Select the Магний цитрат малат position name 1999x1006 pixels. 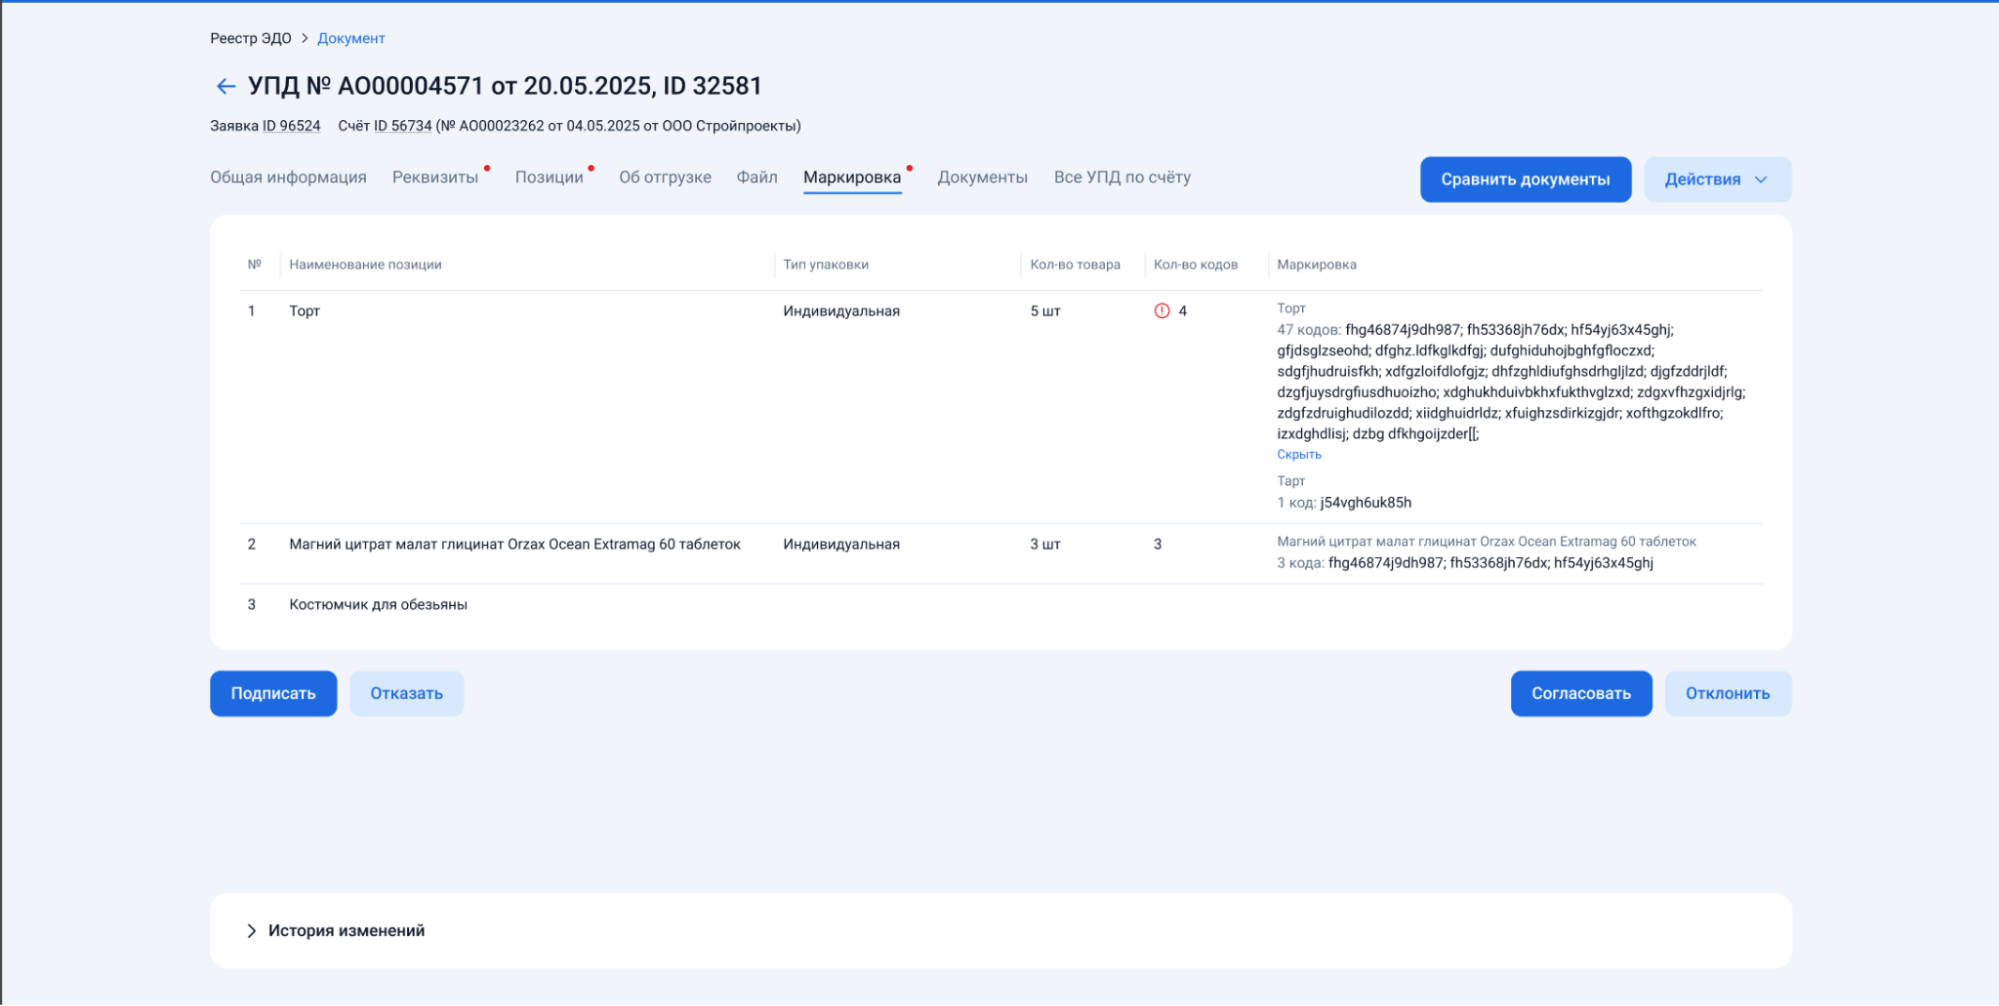515,544
